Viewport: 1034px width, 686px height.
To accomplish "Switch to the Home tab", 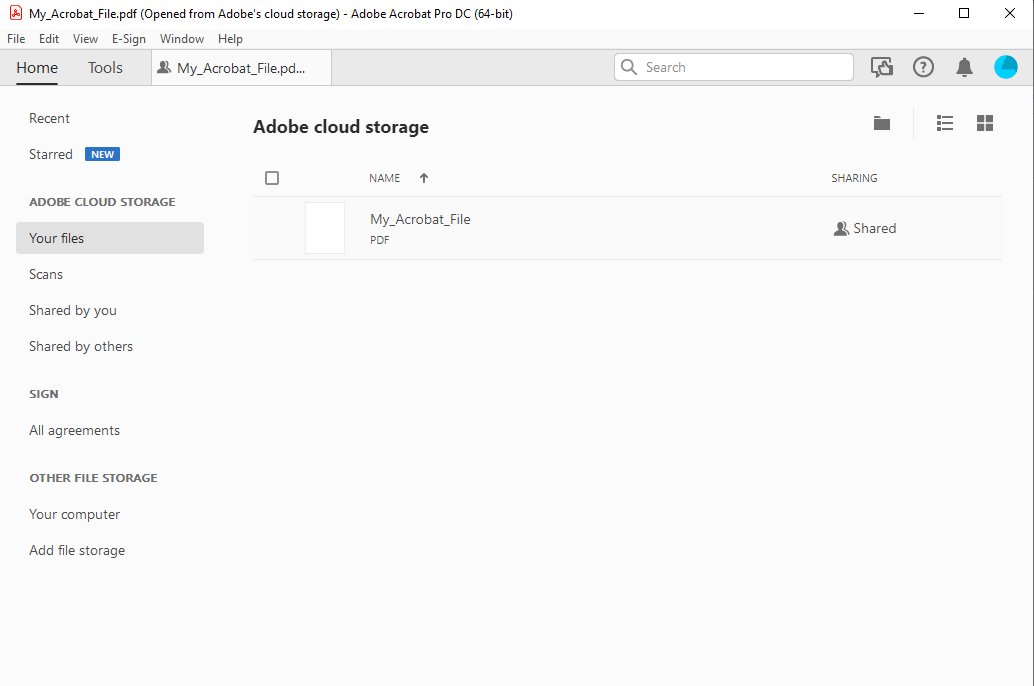I will (37, 68).
